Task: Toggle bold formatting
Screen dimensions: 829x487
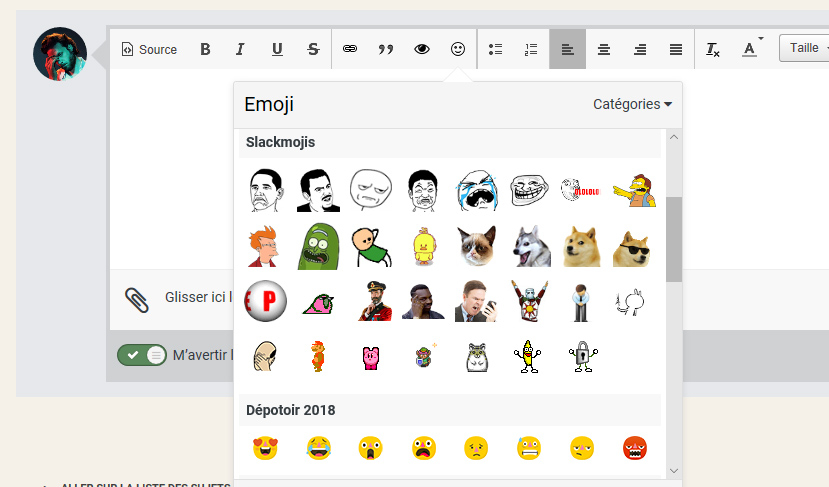Action: (x=205, y=49)
